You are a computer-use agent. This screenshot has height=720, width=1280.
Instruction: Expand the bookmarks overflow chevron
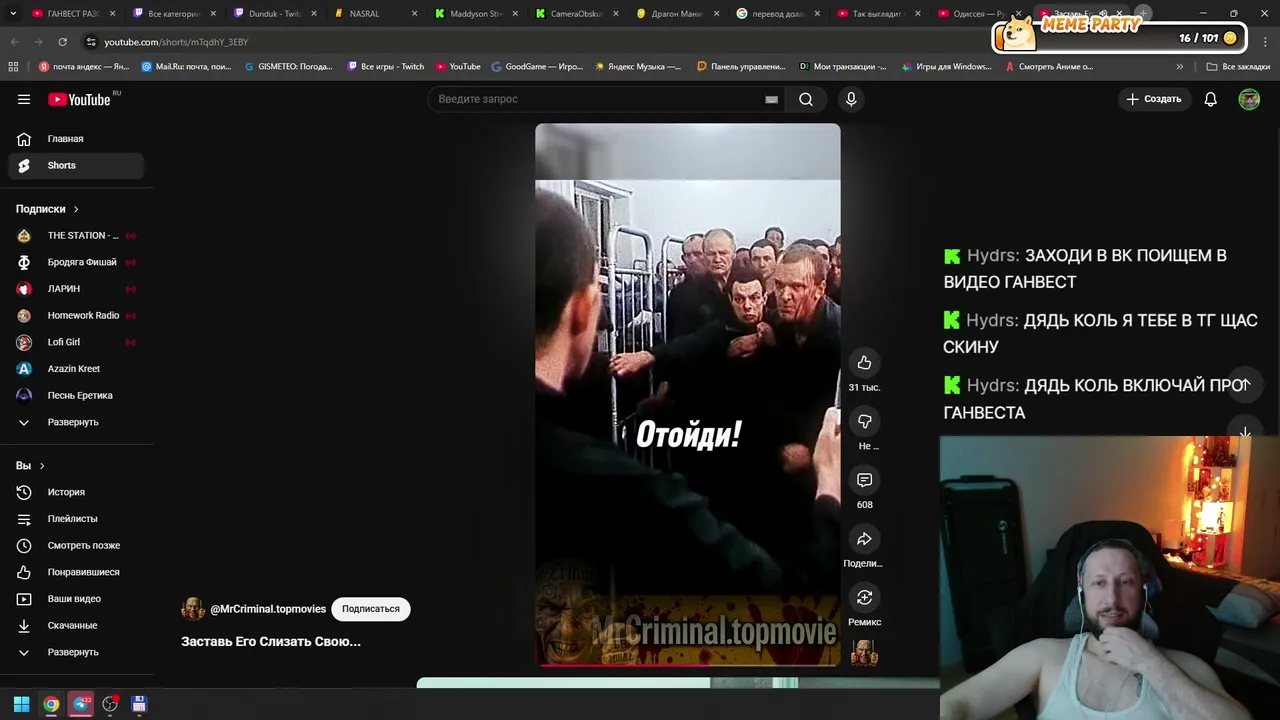1180,67
